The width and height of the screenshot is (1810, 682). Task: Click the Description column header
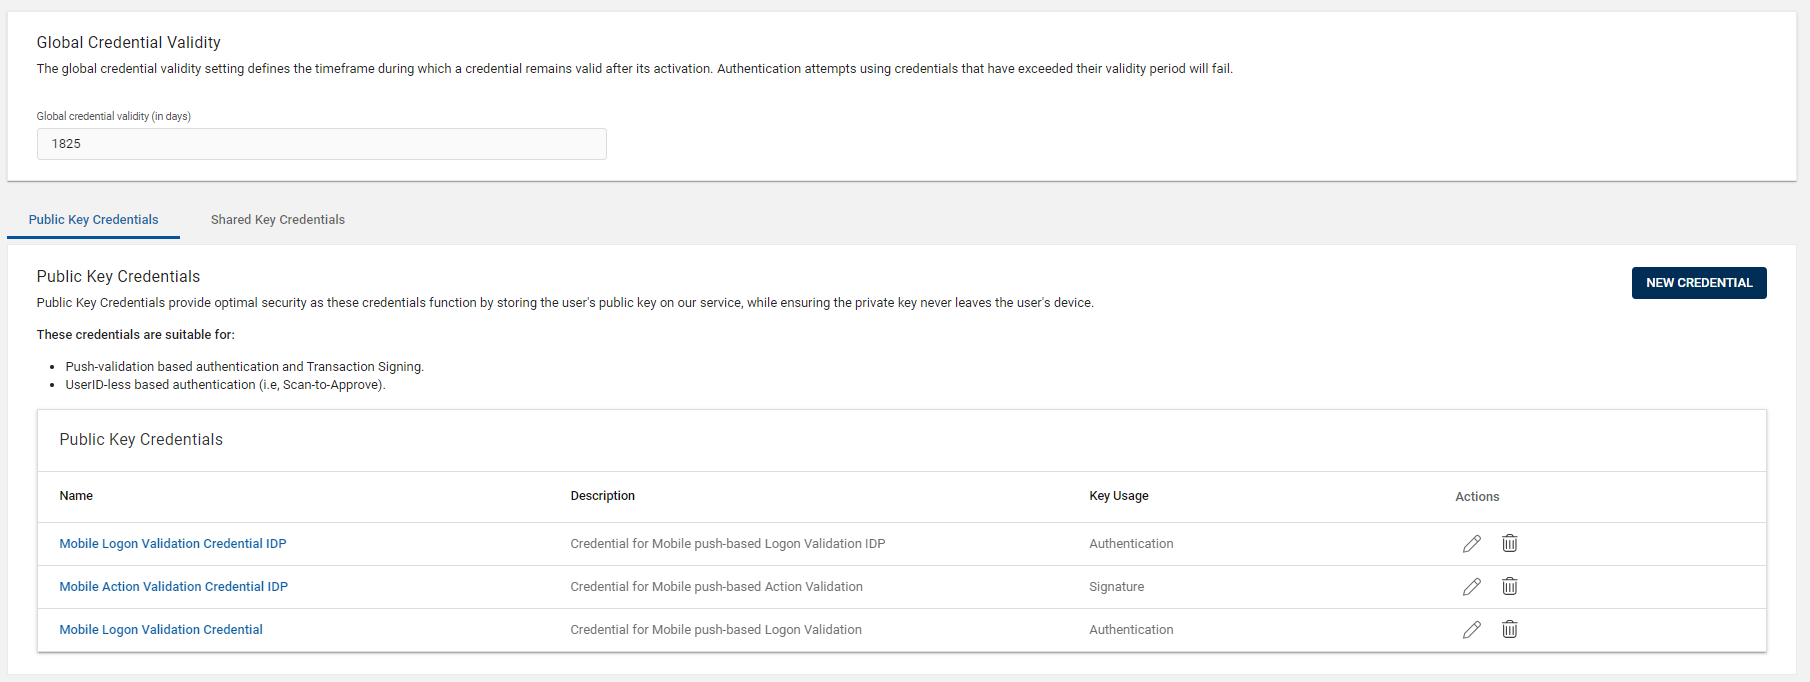pos(602,496)
